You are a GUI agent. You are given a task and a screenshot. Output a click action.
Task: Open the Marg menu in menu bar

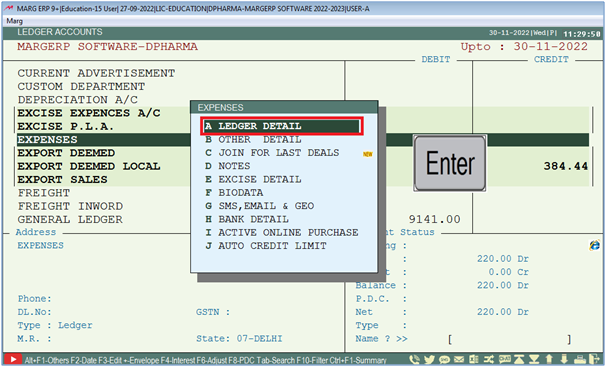(x=15, y=21)
